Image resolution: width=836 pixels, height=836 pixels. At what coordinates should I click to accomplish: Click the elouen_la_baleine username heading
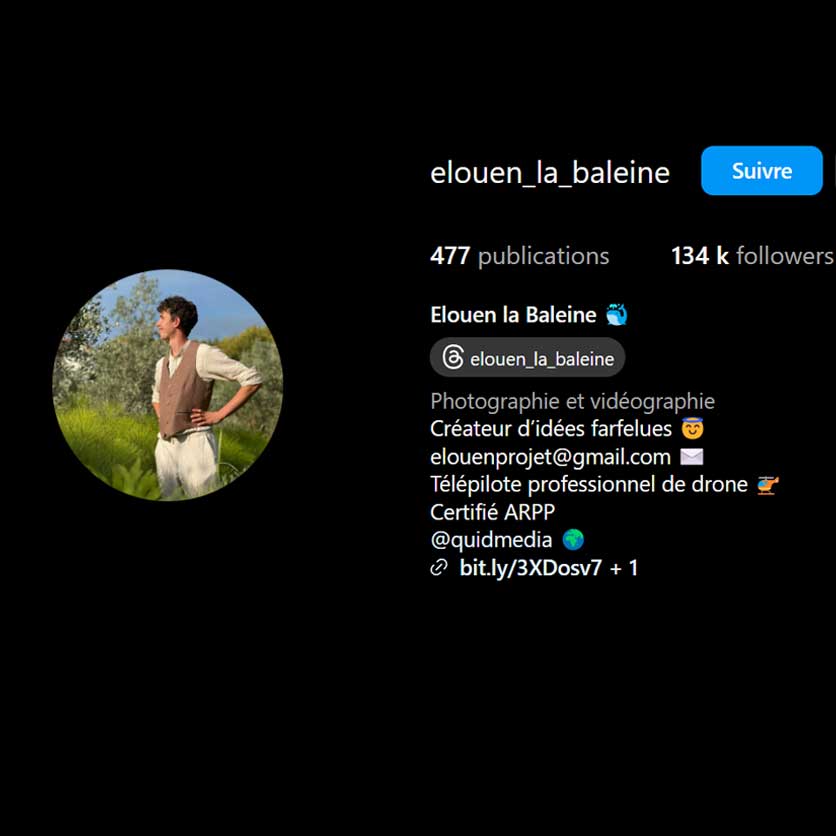pyautogui.click(x=550, y=173)
